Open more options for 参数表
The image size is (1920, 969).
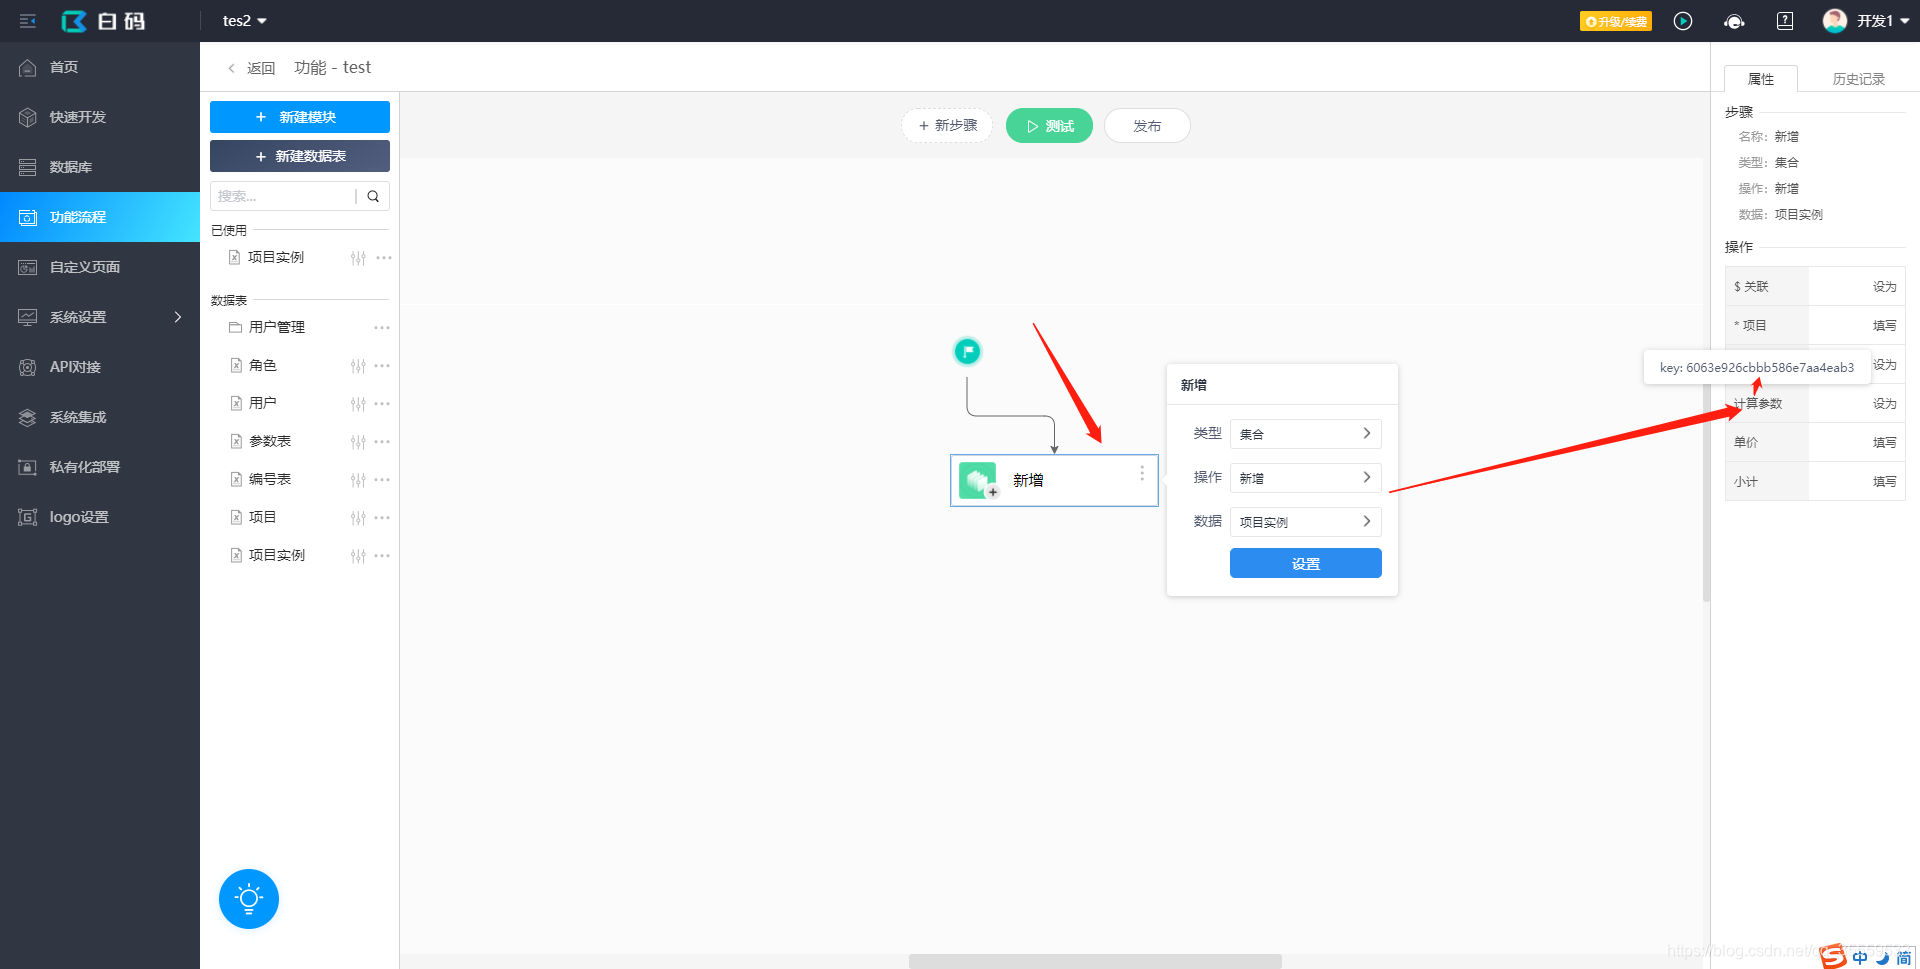382,442
